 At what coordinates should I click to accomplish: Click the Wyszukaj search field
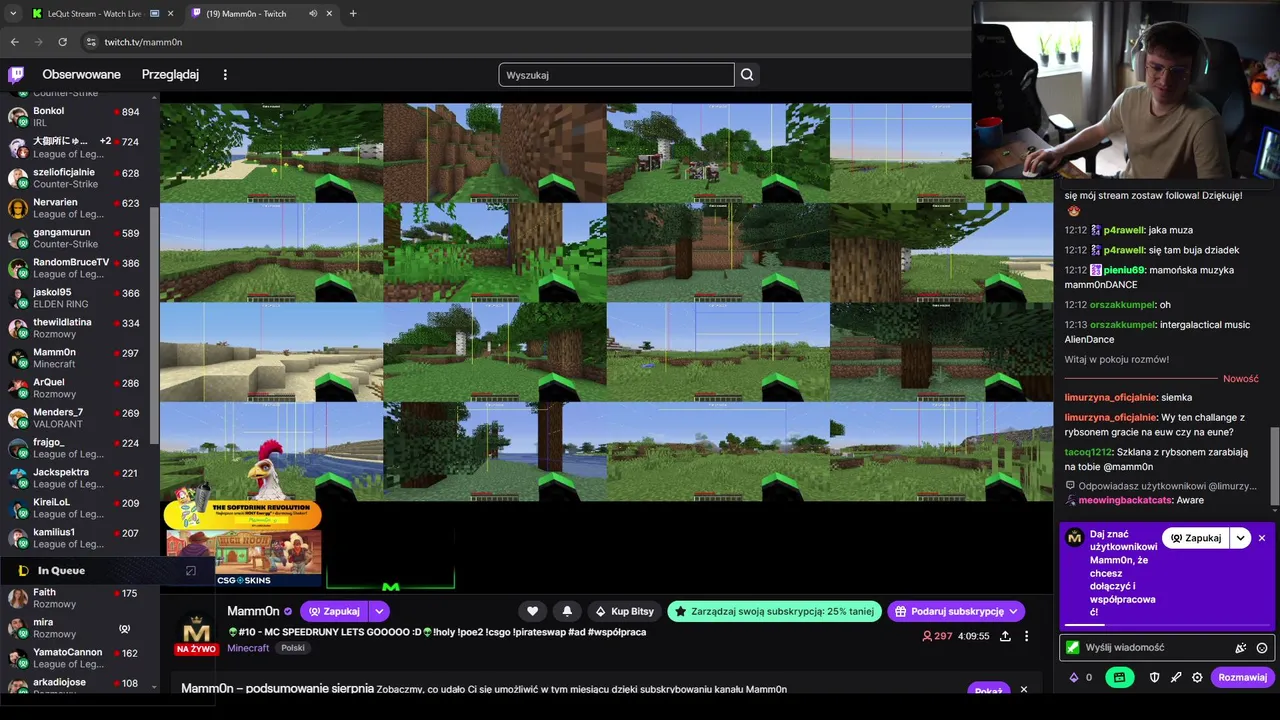pos(616,75)
